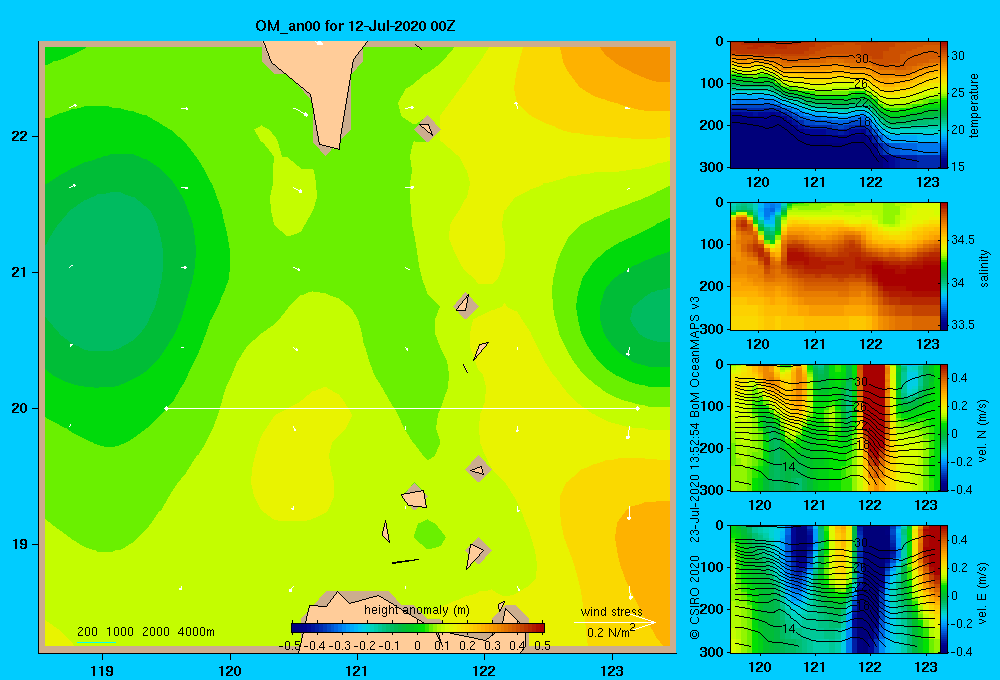The height and width of the screenshot is (680, 1000).
Task: Click the vertical credit text "BoM OceanMAPS v3"
Action: pos(695,357)
